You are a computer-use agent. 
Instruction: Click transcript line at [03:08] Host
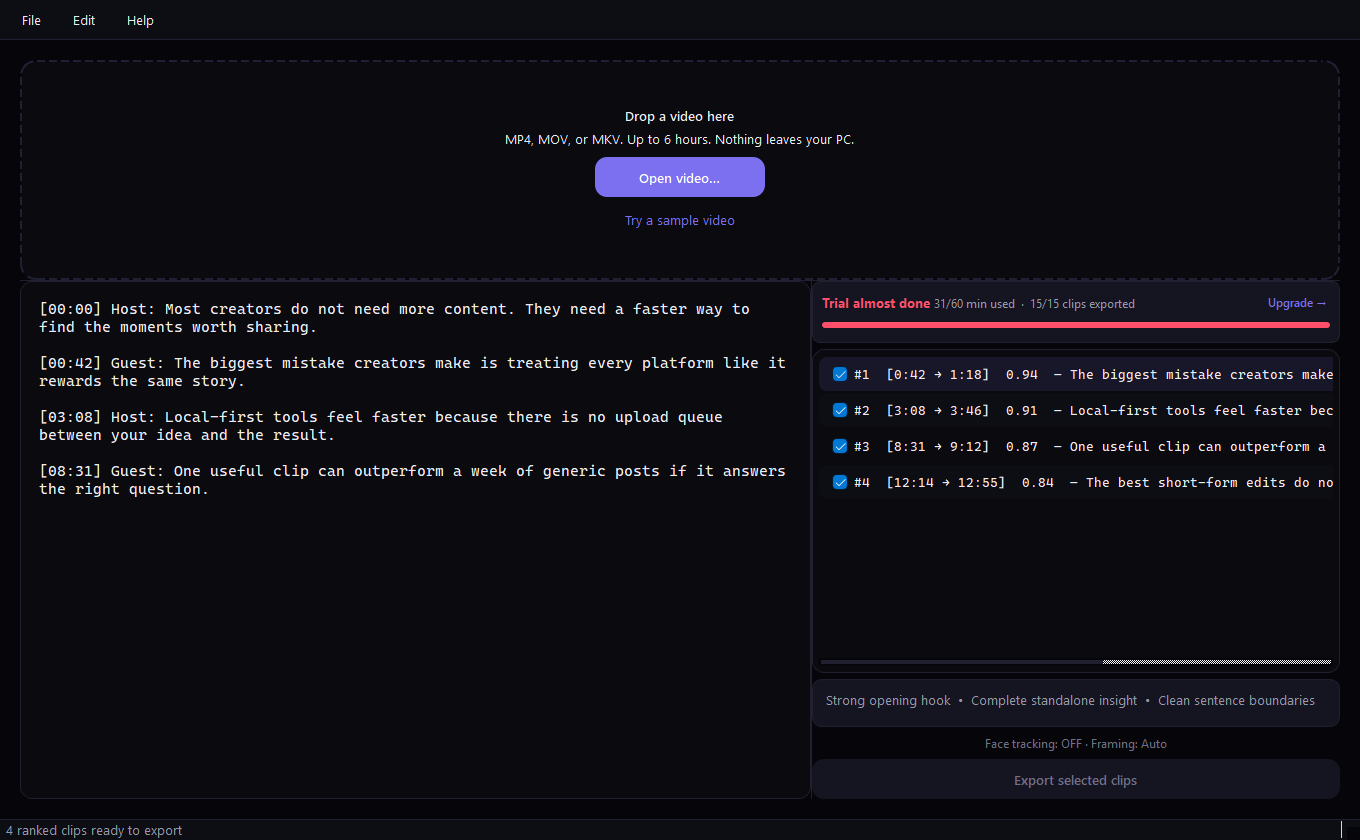point(381,426)
